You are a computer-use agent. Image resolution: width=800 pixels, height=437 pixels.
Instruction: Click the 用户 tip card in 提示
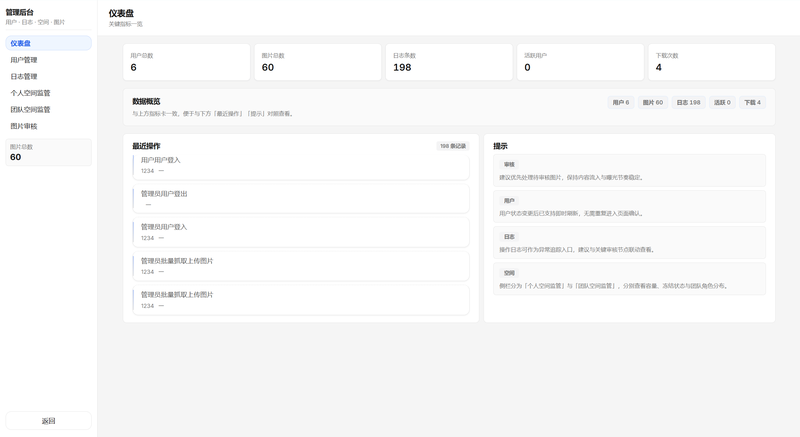coord(630,207)
